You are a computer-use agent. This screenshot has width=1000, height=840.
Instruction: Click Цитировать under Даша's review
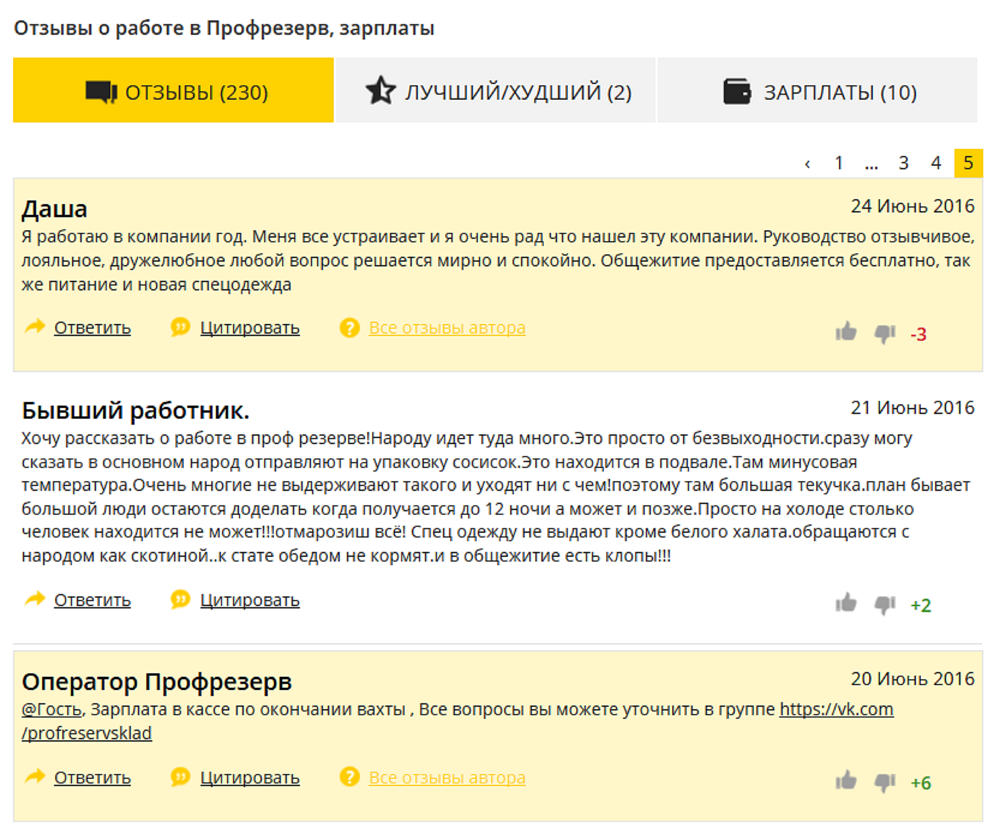pyautogui.click(x=250, y=328)
